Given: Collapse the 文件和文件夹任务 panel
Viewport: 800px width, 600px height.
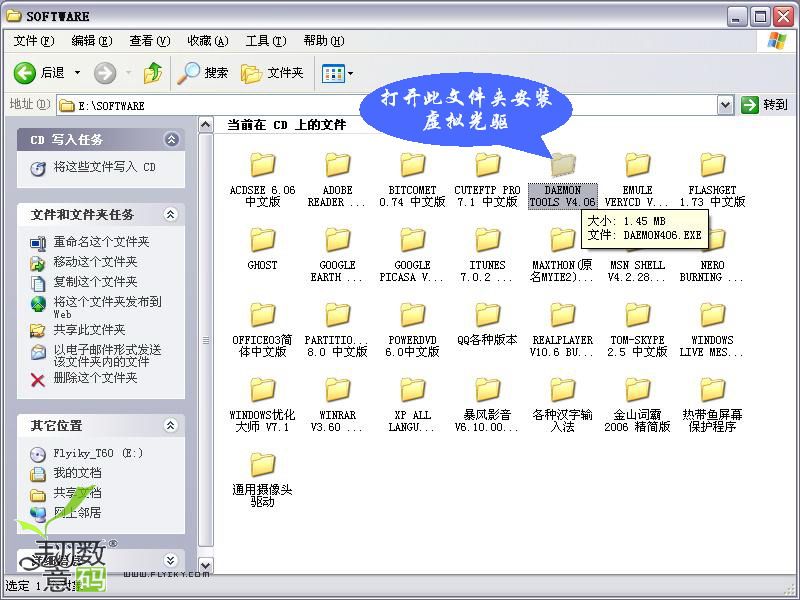Looking at the screenshot, I should click(170, 214).
